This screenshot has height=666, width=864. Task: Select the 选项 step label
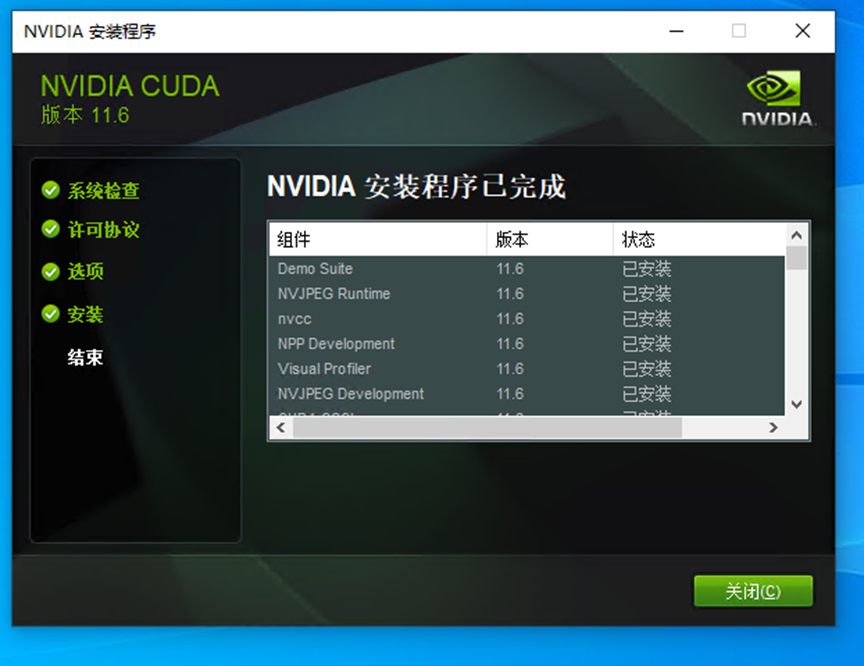tap(85, 272)
